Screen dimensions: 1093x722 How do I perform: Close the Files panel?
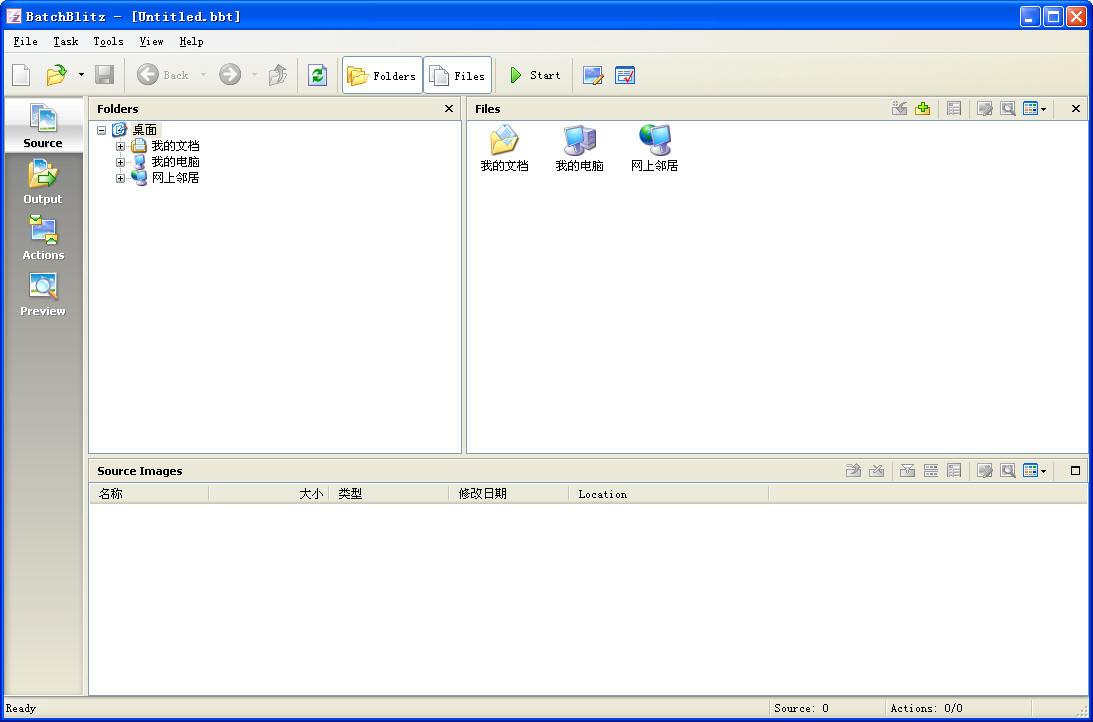point(1076,109)
